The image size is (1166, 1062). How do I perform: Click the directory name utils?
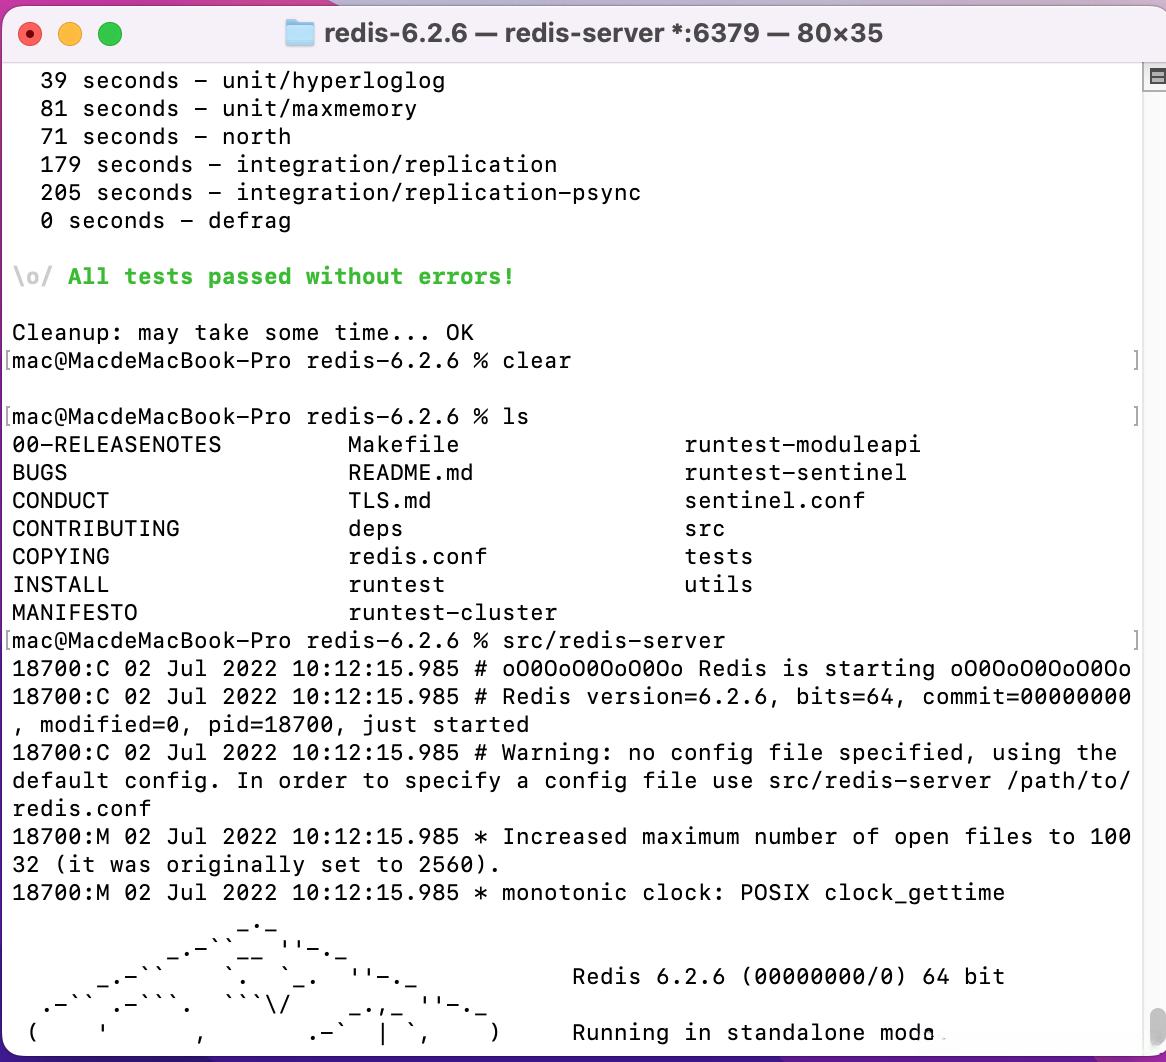pyautogui.click(x=718, y=585)
